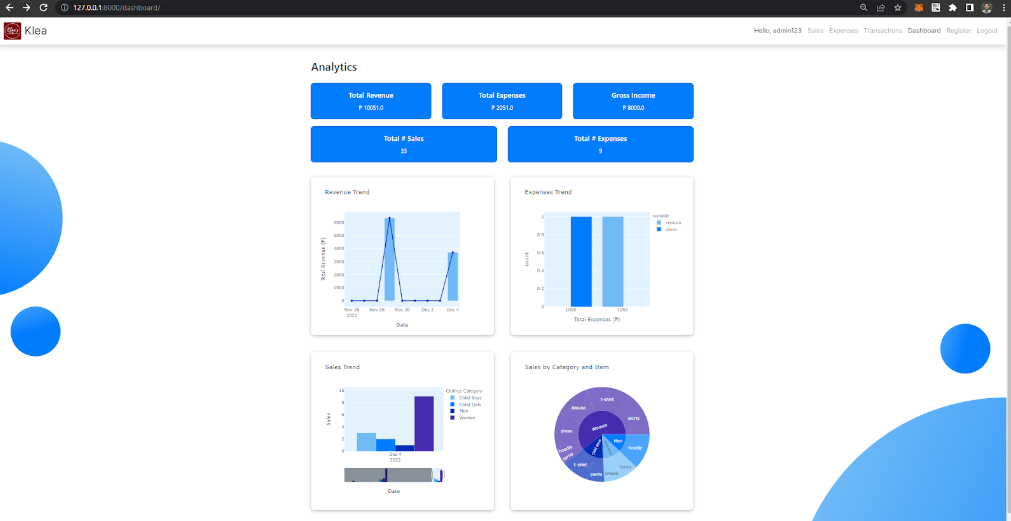
Task: Toggle the Child Boys legend entry
Action: (466, 398)
